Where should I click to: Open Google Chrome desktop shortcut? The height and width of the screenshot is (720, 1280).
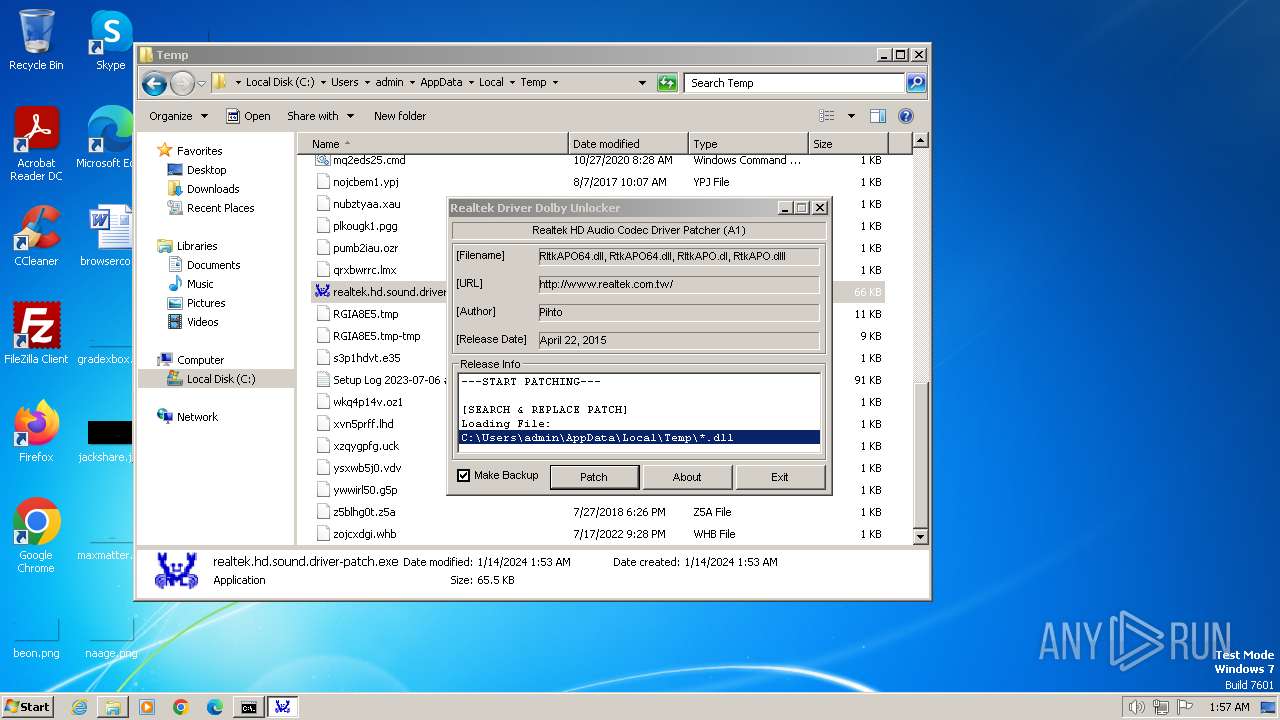tap(36, 536)
